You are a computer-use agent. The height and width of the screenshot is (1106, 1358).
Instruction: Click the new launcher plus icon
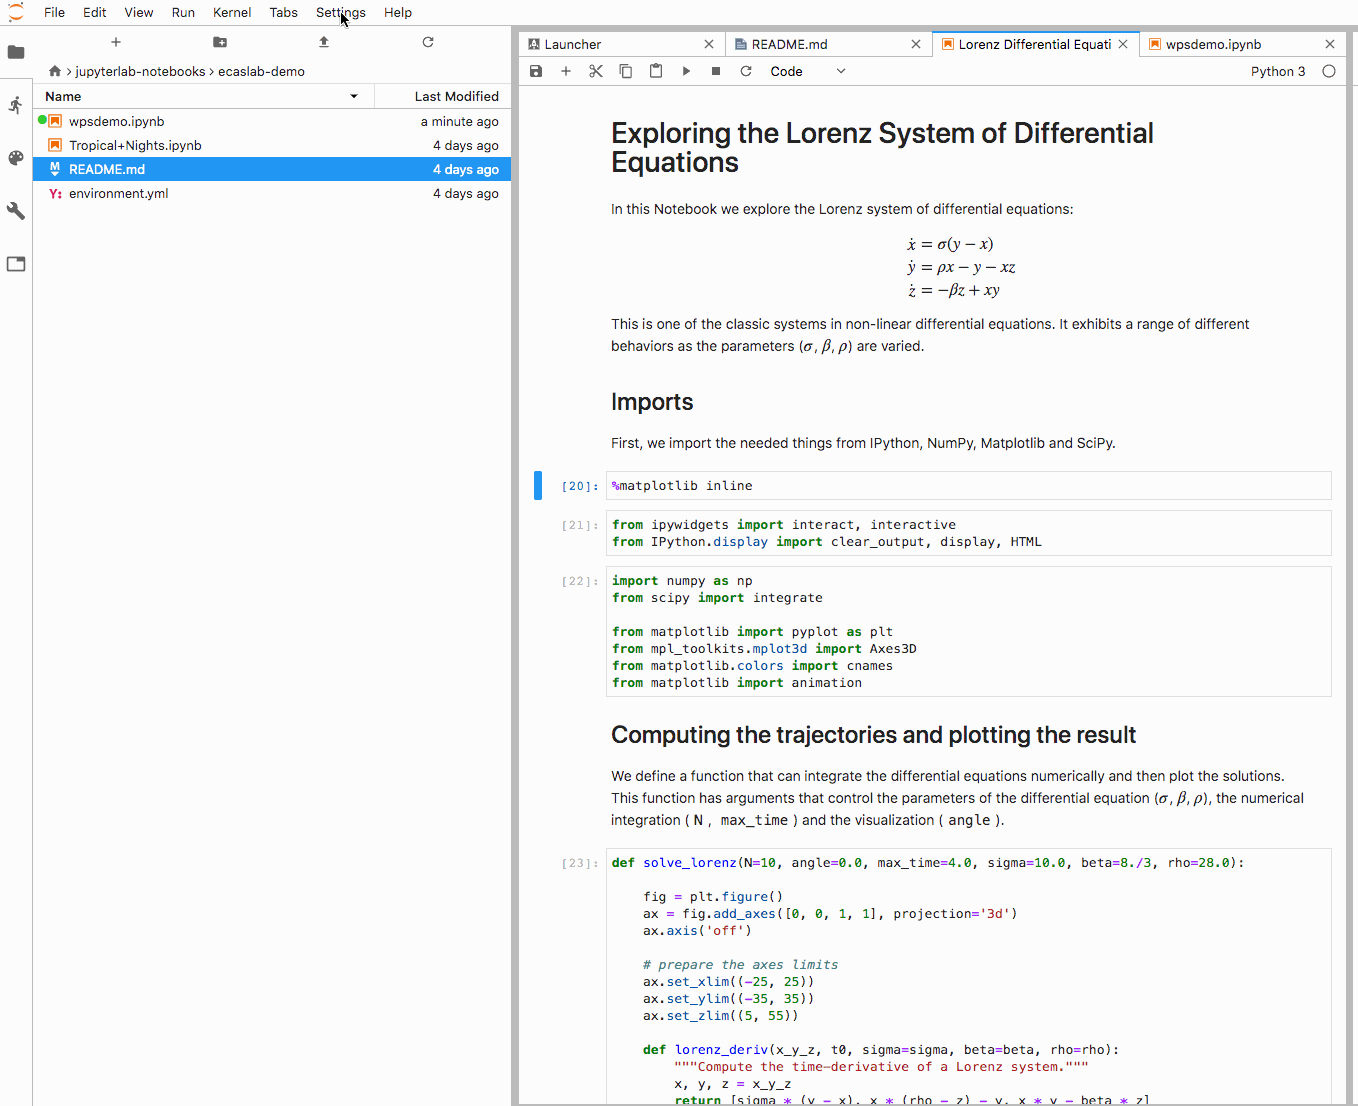point(116,42)
